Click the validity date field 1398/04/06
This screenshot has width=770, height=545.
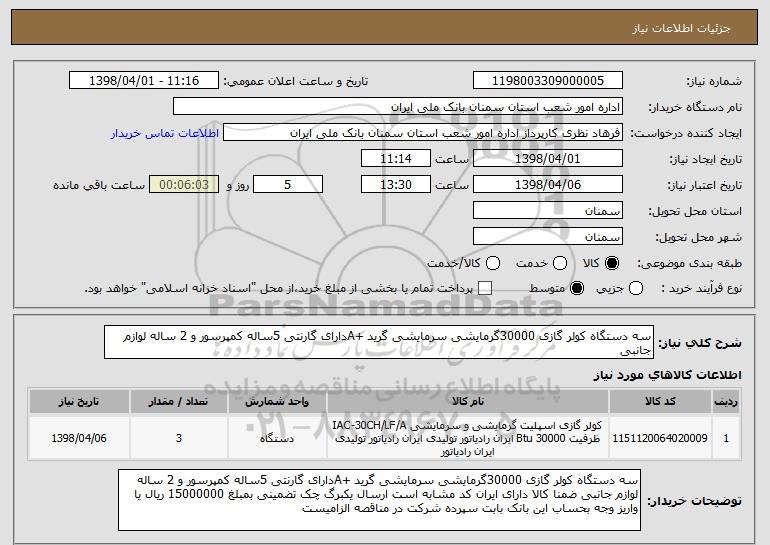coord(548,185)
